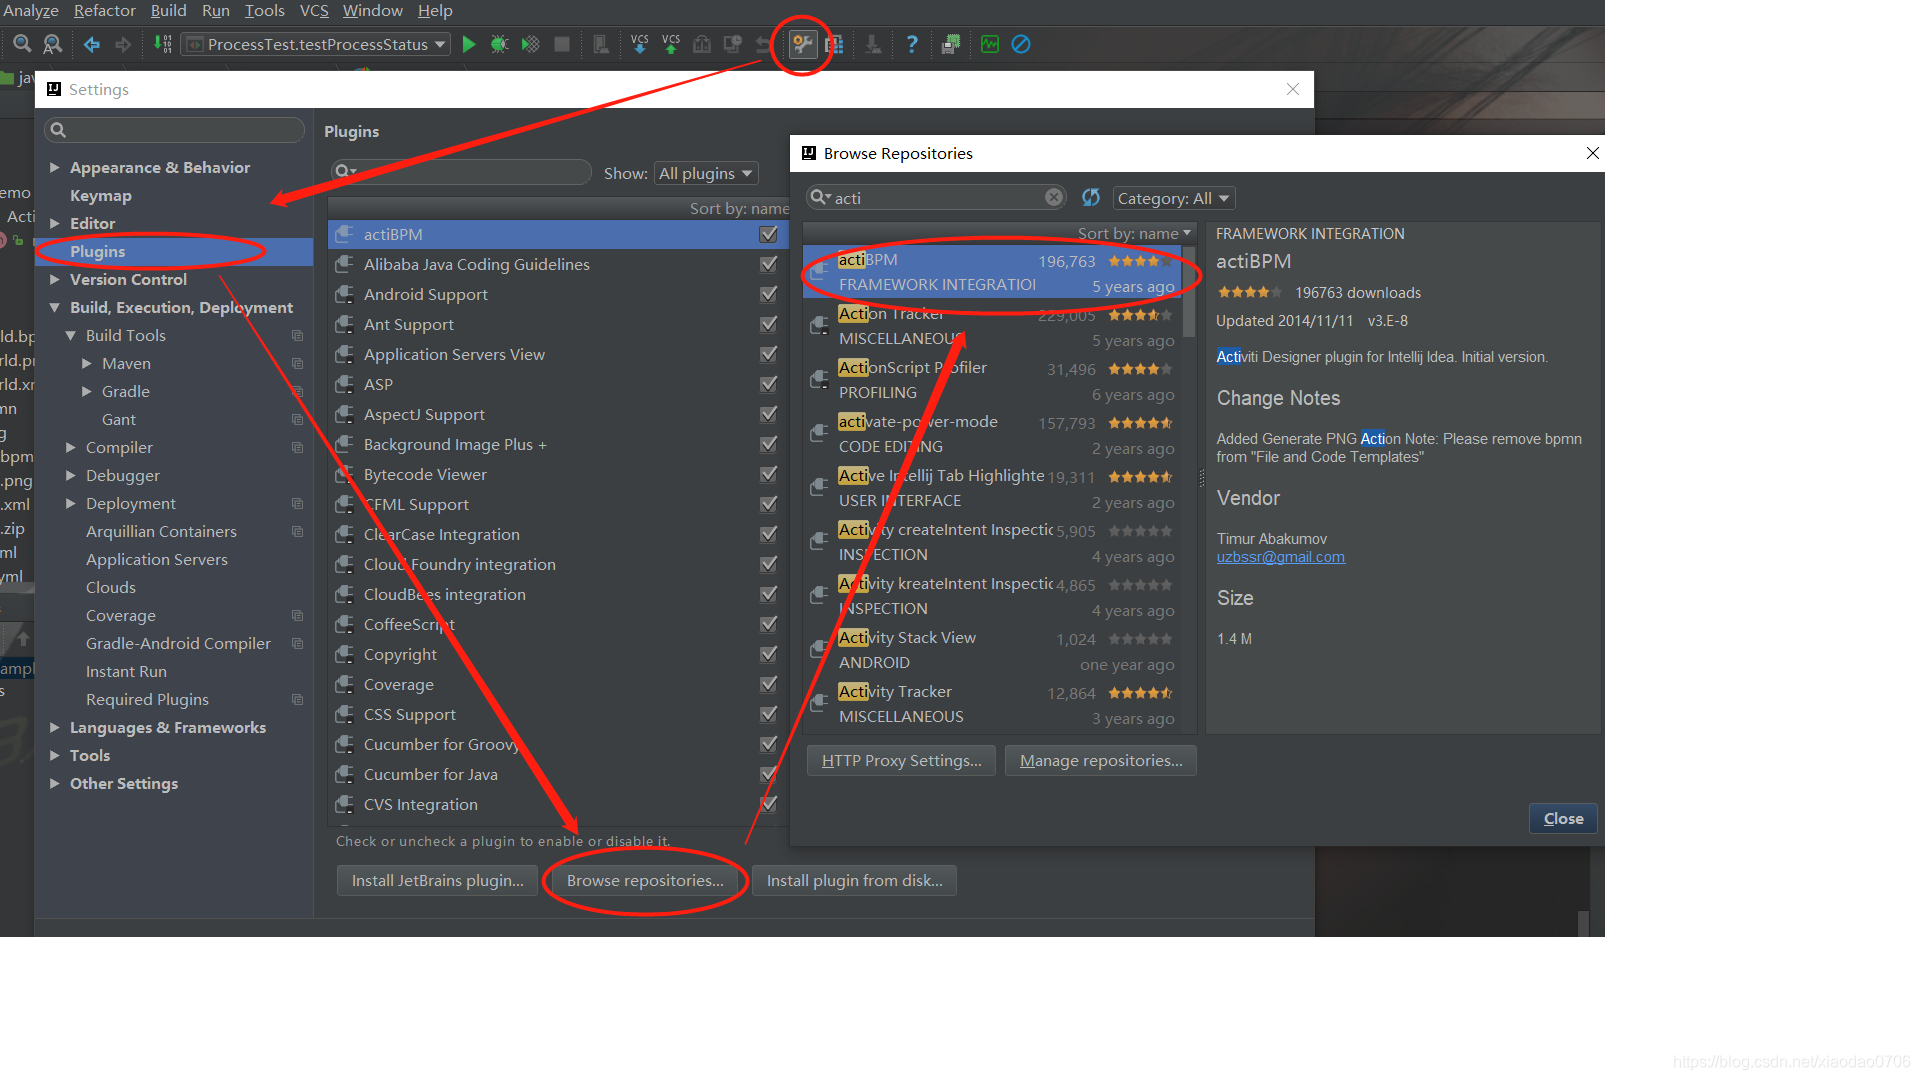Click VCS commit icon (green arrow)
The width and height of the screenshot is (1920, 1080).
coord(671,44)
